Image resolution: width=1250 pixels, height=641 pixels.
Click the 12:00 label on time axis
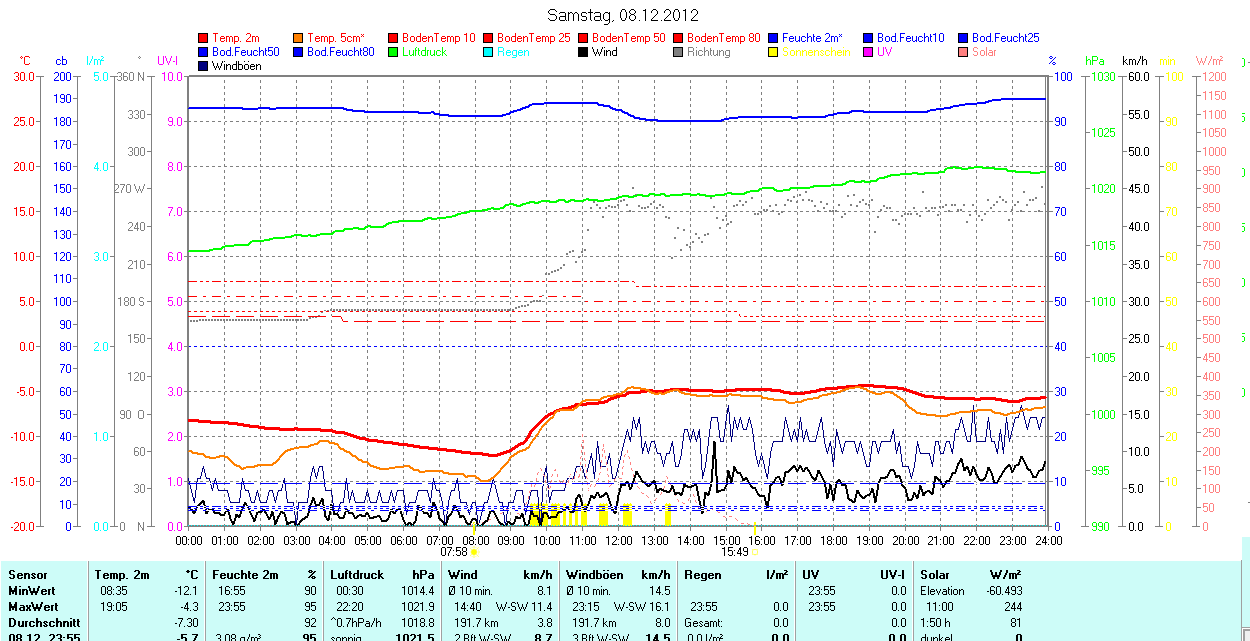pyautogui.click(x=618, y=540)
